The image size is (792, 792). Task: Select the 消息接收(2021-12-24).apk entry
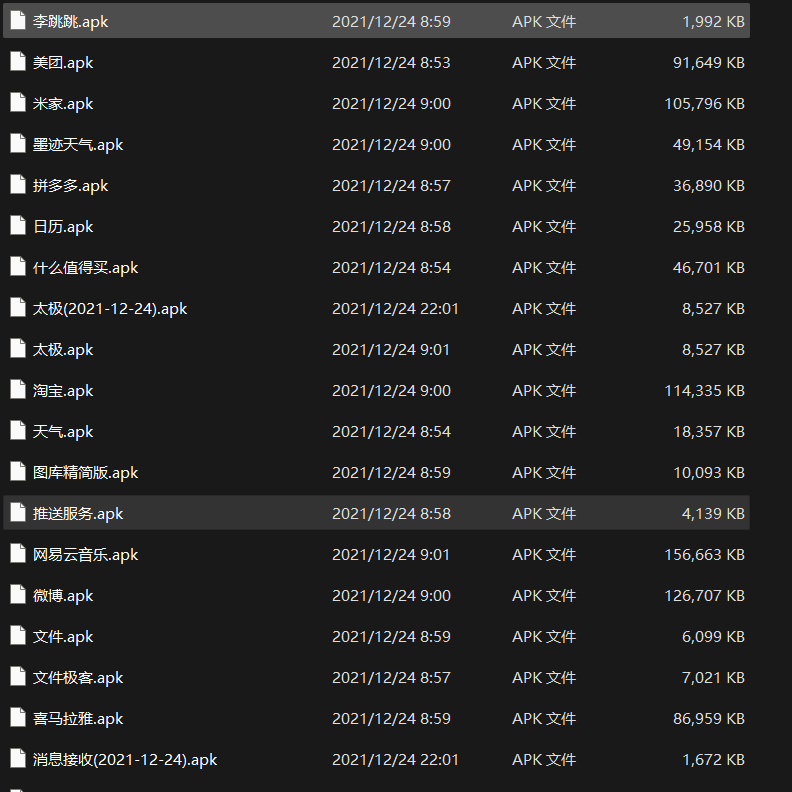coord(124,759)
